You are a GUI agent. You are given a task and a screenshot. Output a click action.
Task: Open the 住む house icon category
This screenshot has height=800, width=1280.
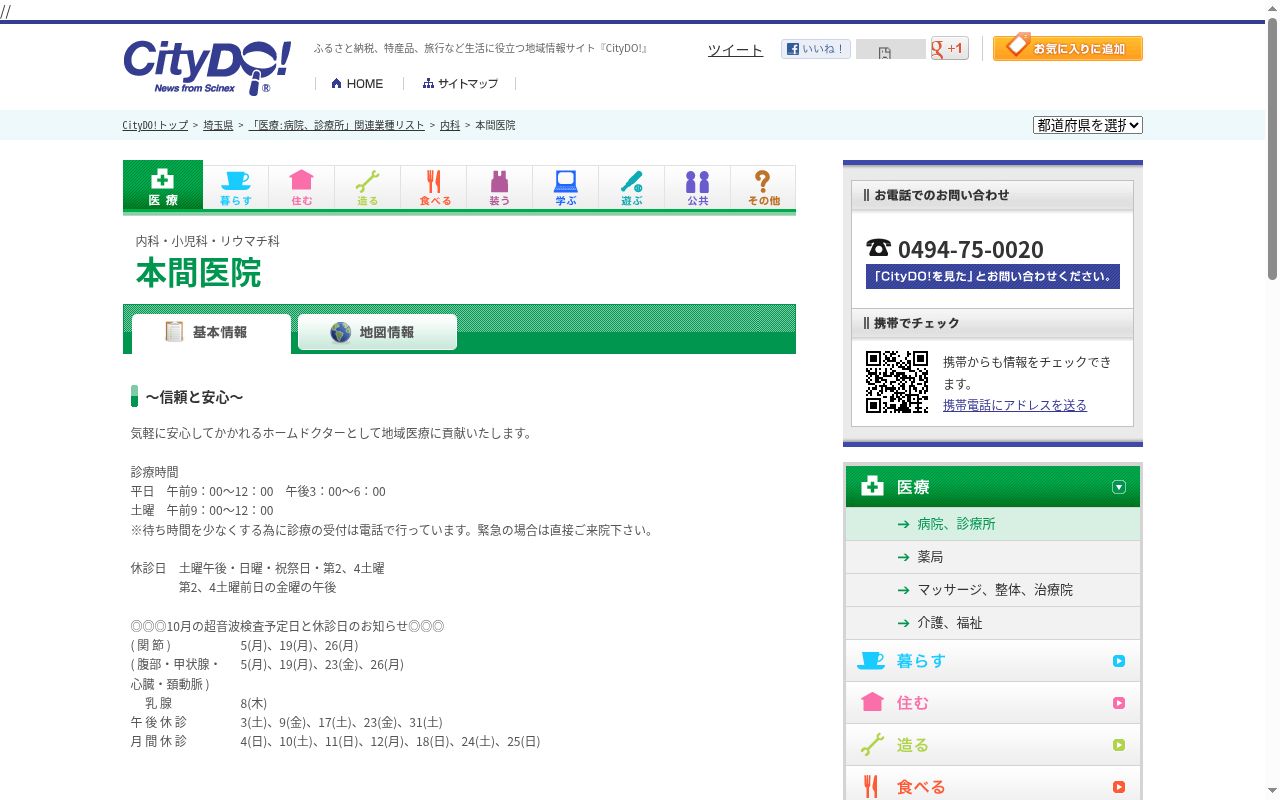301,188
